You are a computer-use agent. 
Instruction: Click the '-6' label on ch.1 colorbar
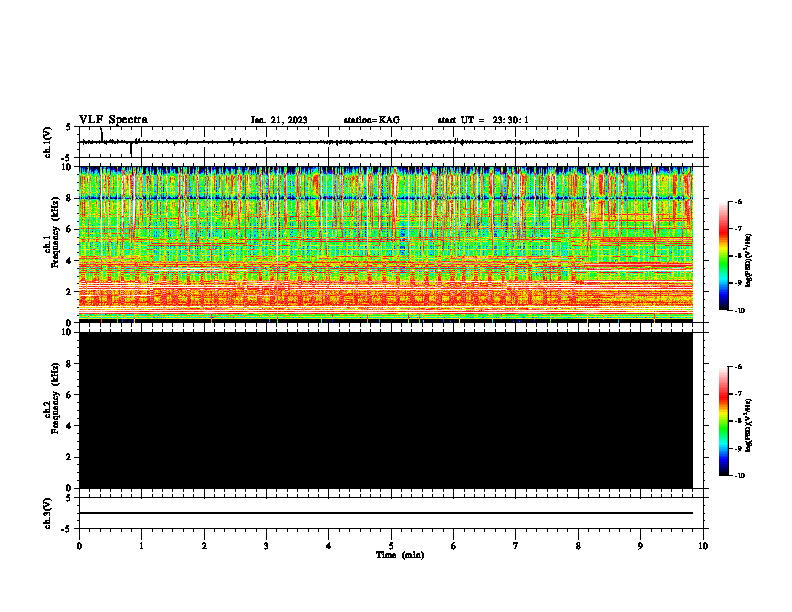[x=738, y=201]
